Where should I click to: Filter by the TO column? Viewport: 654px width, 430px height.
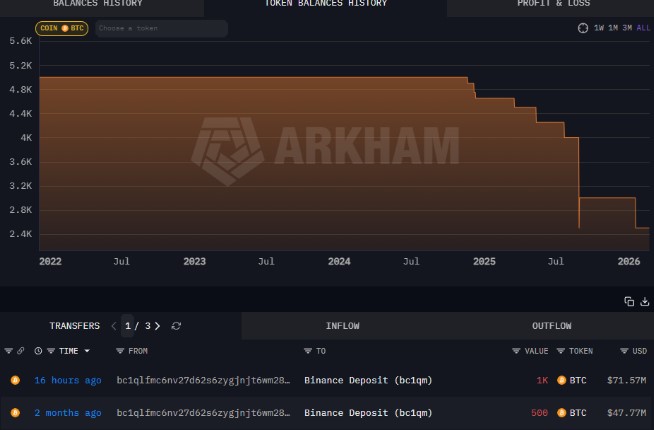tap(308, 351)
